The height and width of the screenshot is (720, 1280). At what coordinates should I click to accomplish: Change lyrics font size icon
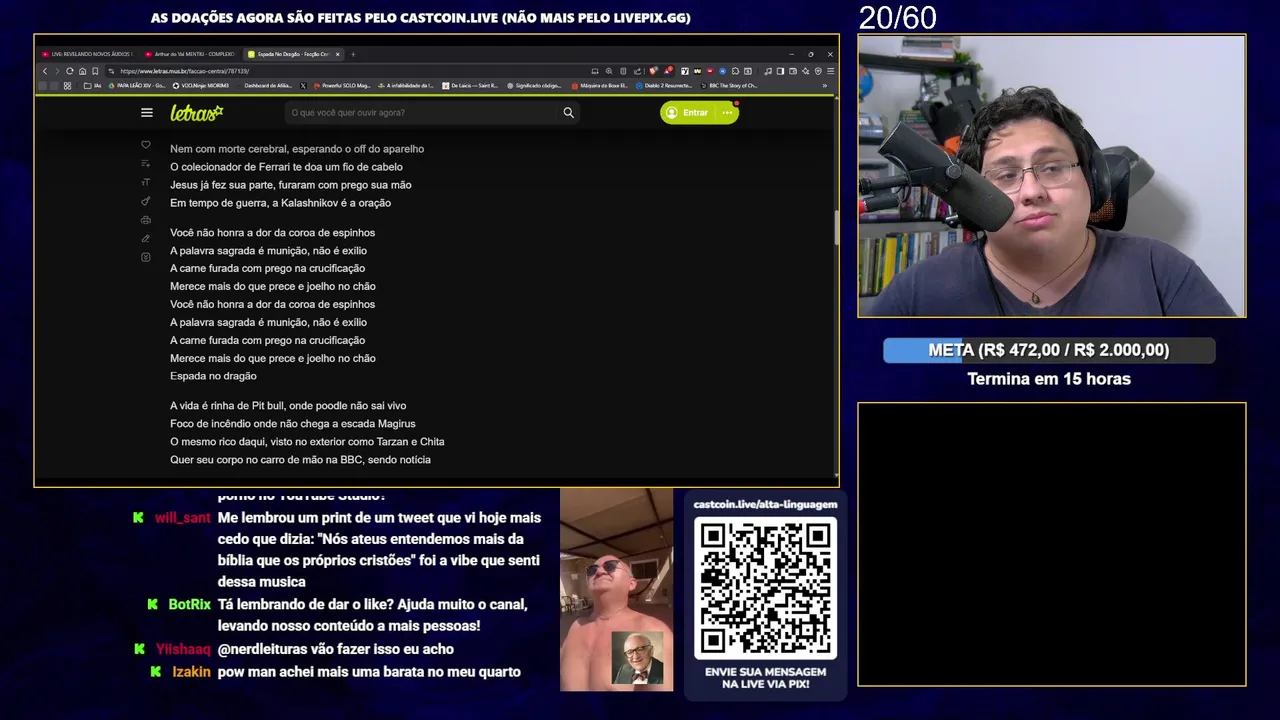point(146,182)
